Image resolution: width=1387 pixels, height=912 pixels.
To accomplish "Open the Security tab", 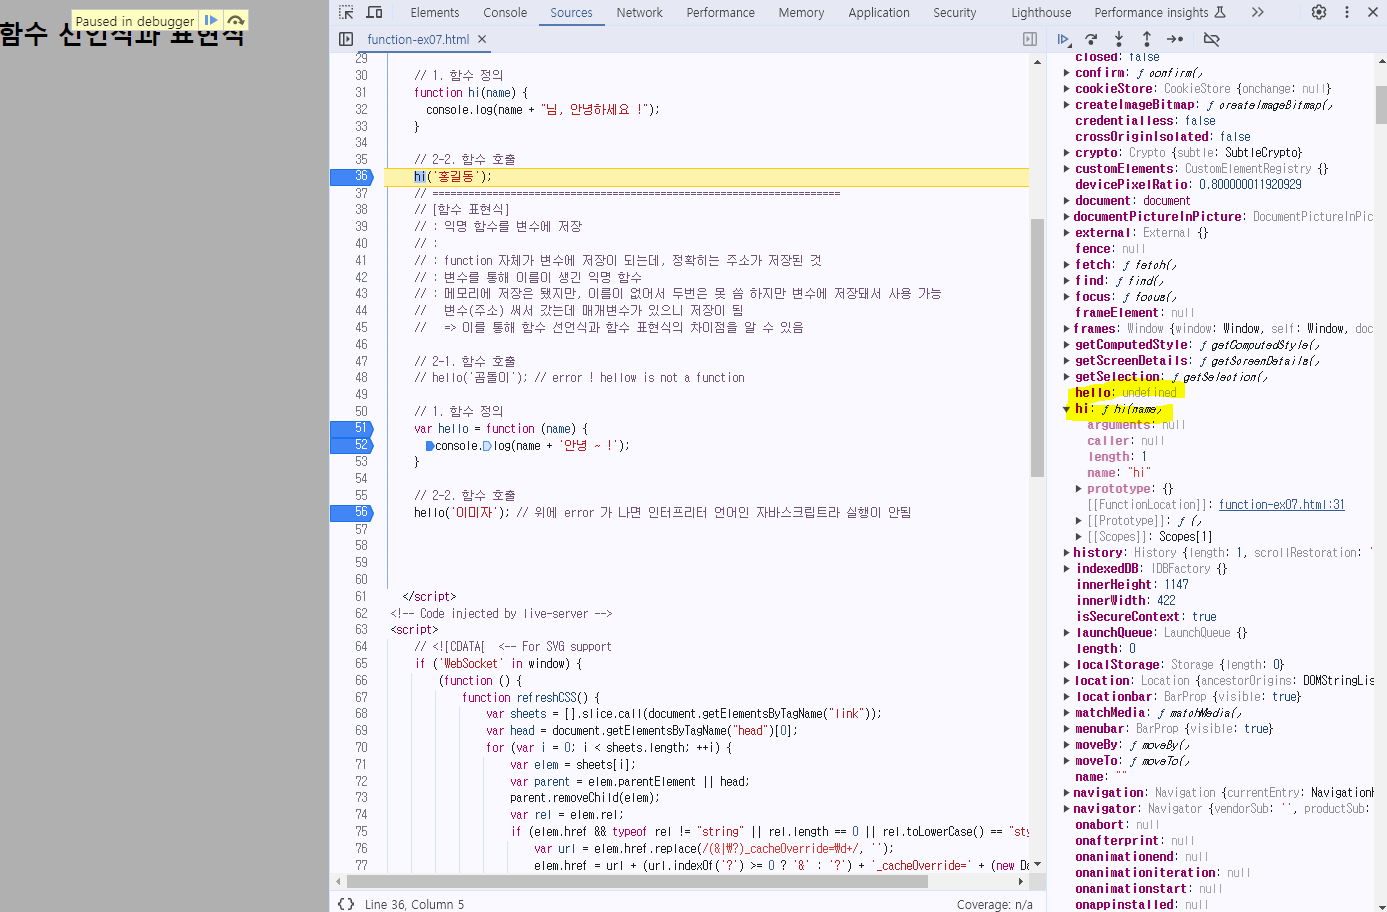I will click(955, 12).
